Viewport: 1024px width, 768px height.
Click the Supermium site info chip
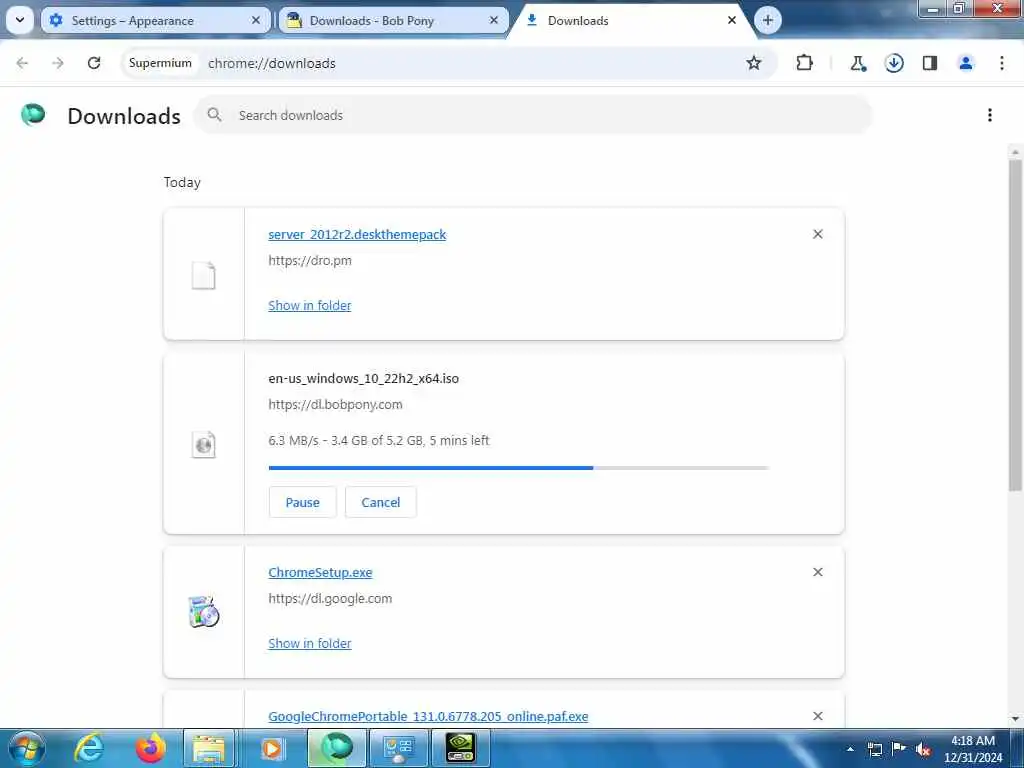coord(160,63)
